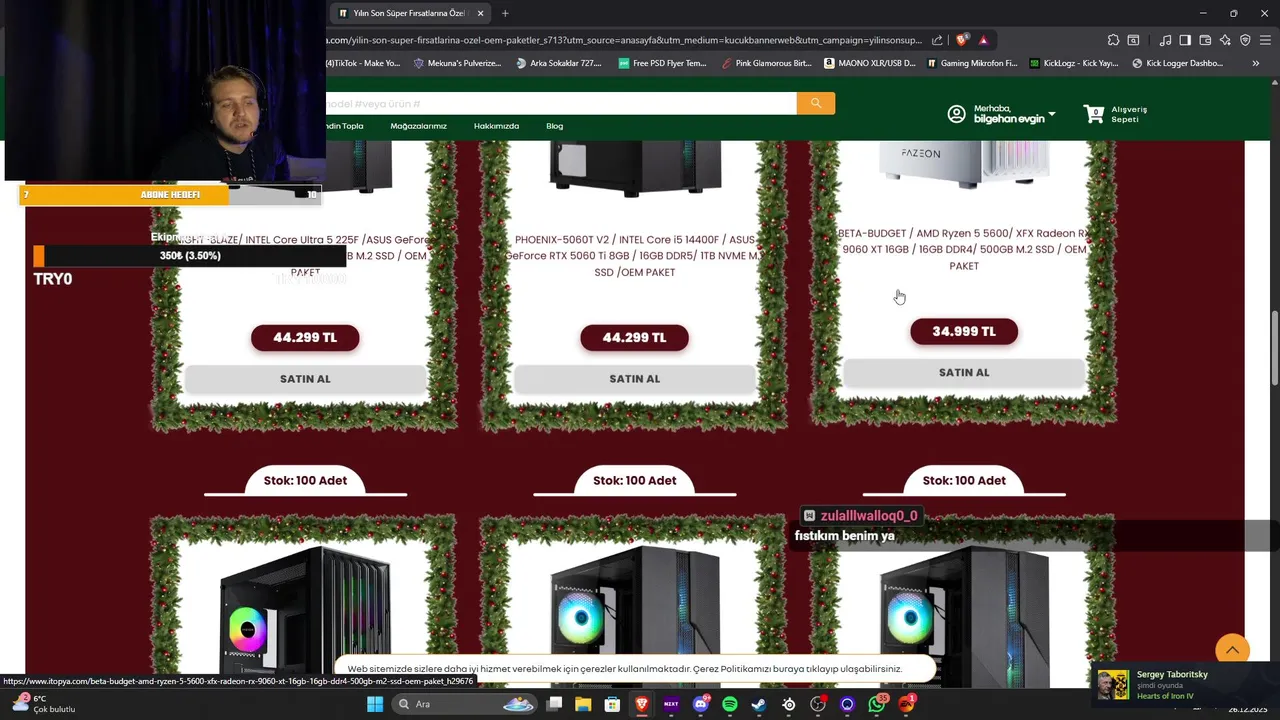Open Steam from taskbar
The image size is (1280, 720).
(x=759, y=704)
